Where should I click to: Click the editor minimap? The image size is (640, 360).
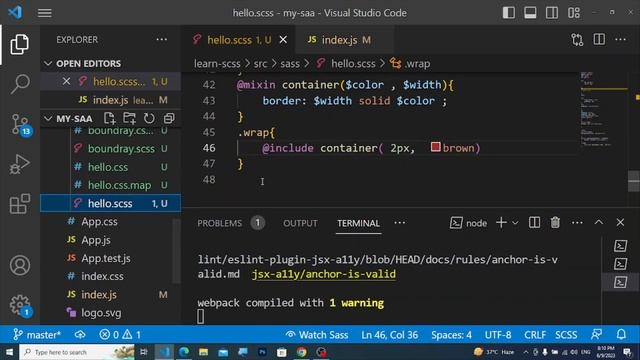(x=604, y=139)
